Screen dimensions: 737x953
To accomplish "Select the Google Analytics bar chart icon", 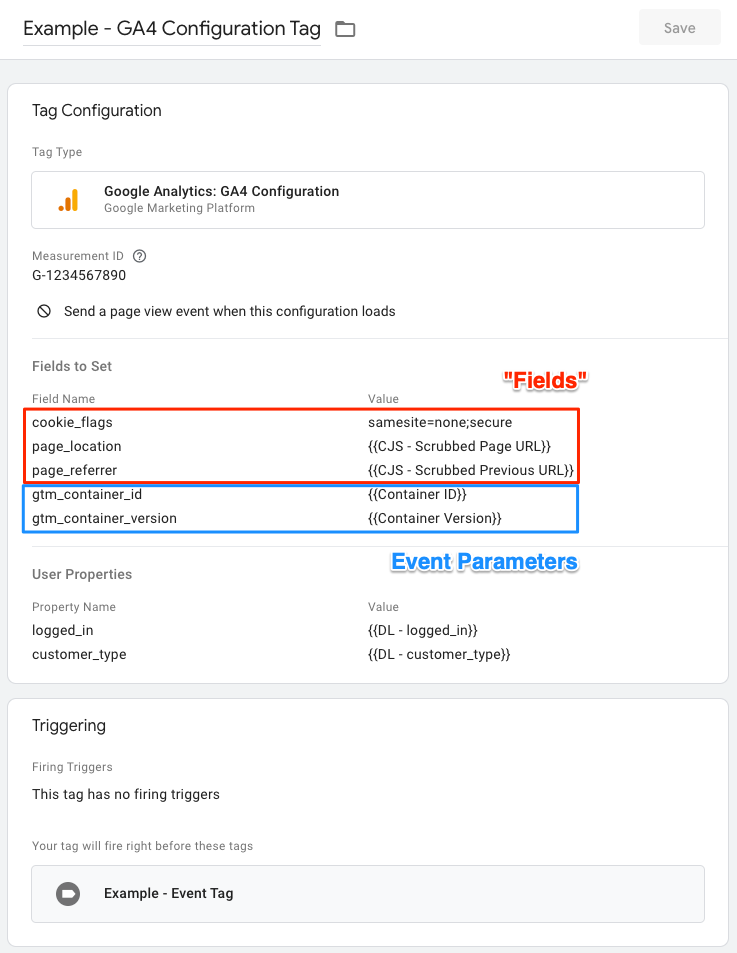I will tap(69, 200).
